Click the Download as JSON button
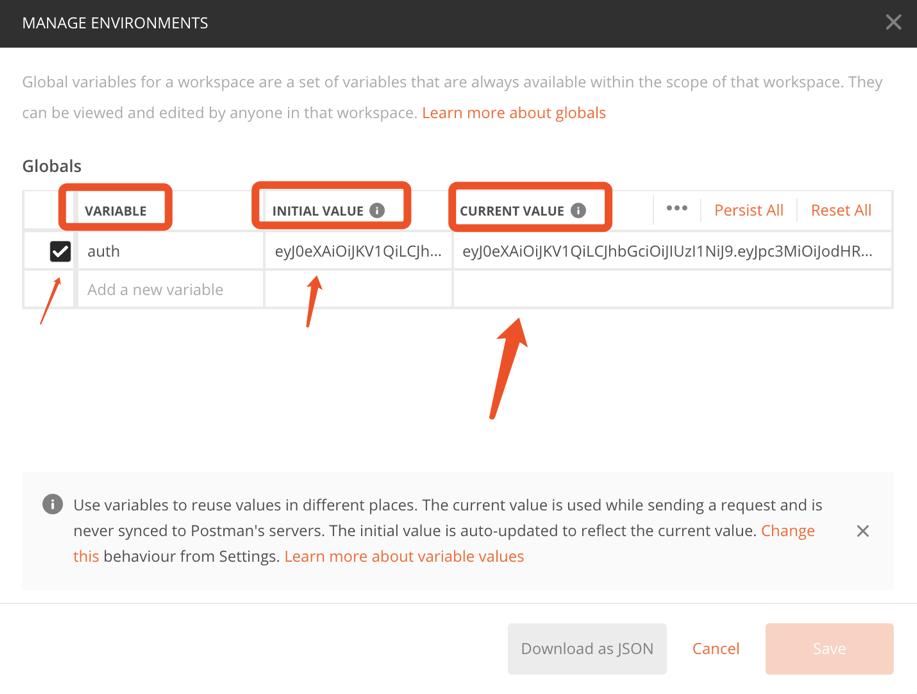The image size is (917, 694). (x=587, y=648)
